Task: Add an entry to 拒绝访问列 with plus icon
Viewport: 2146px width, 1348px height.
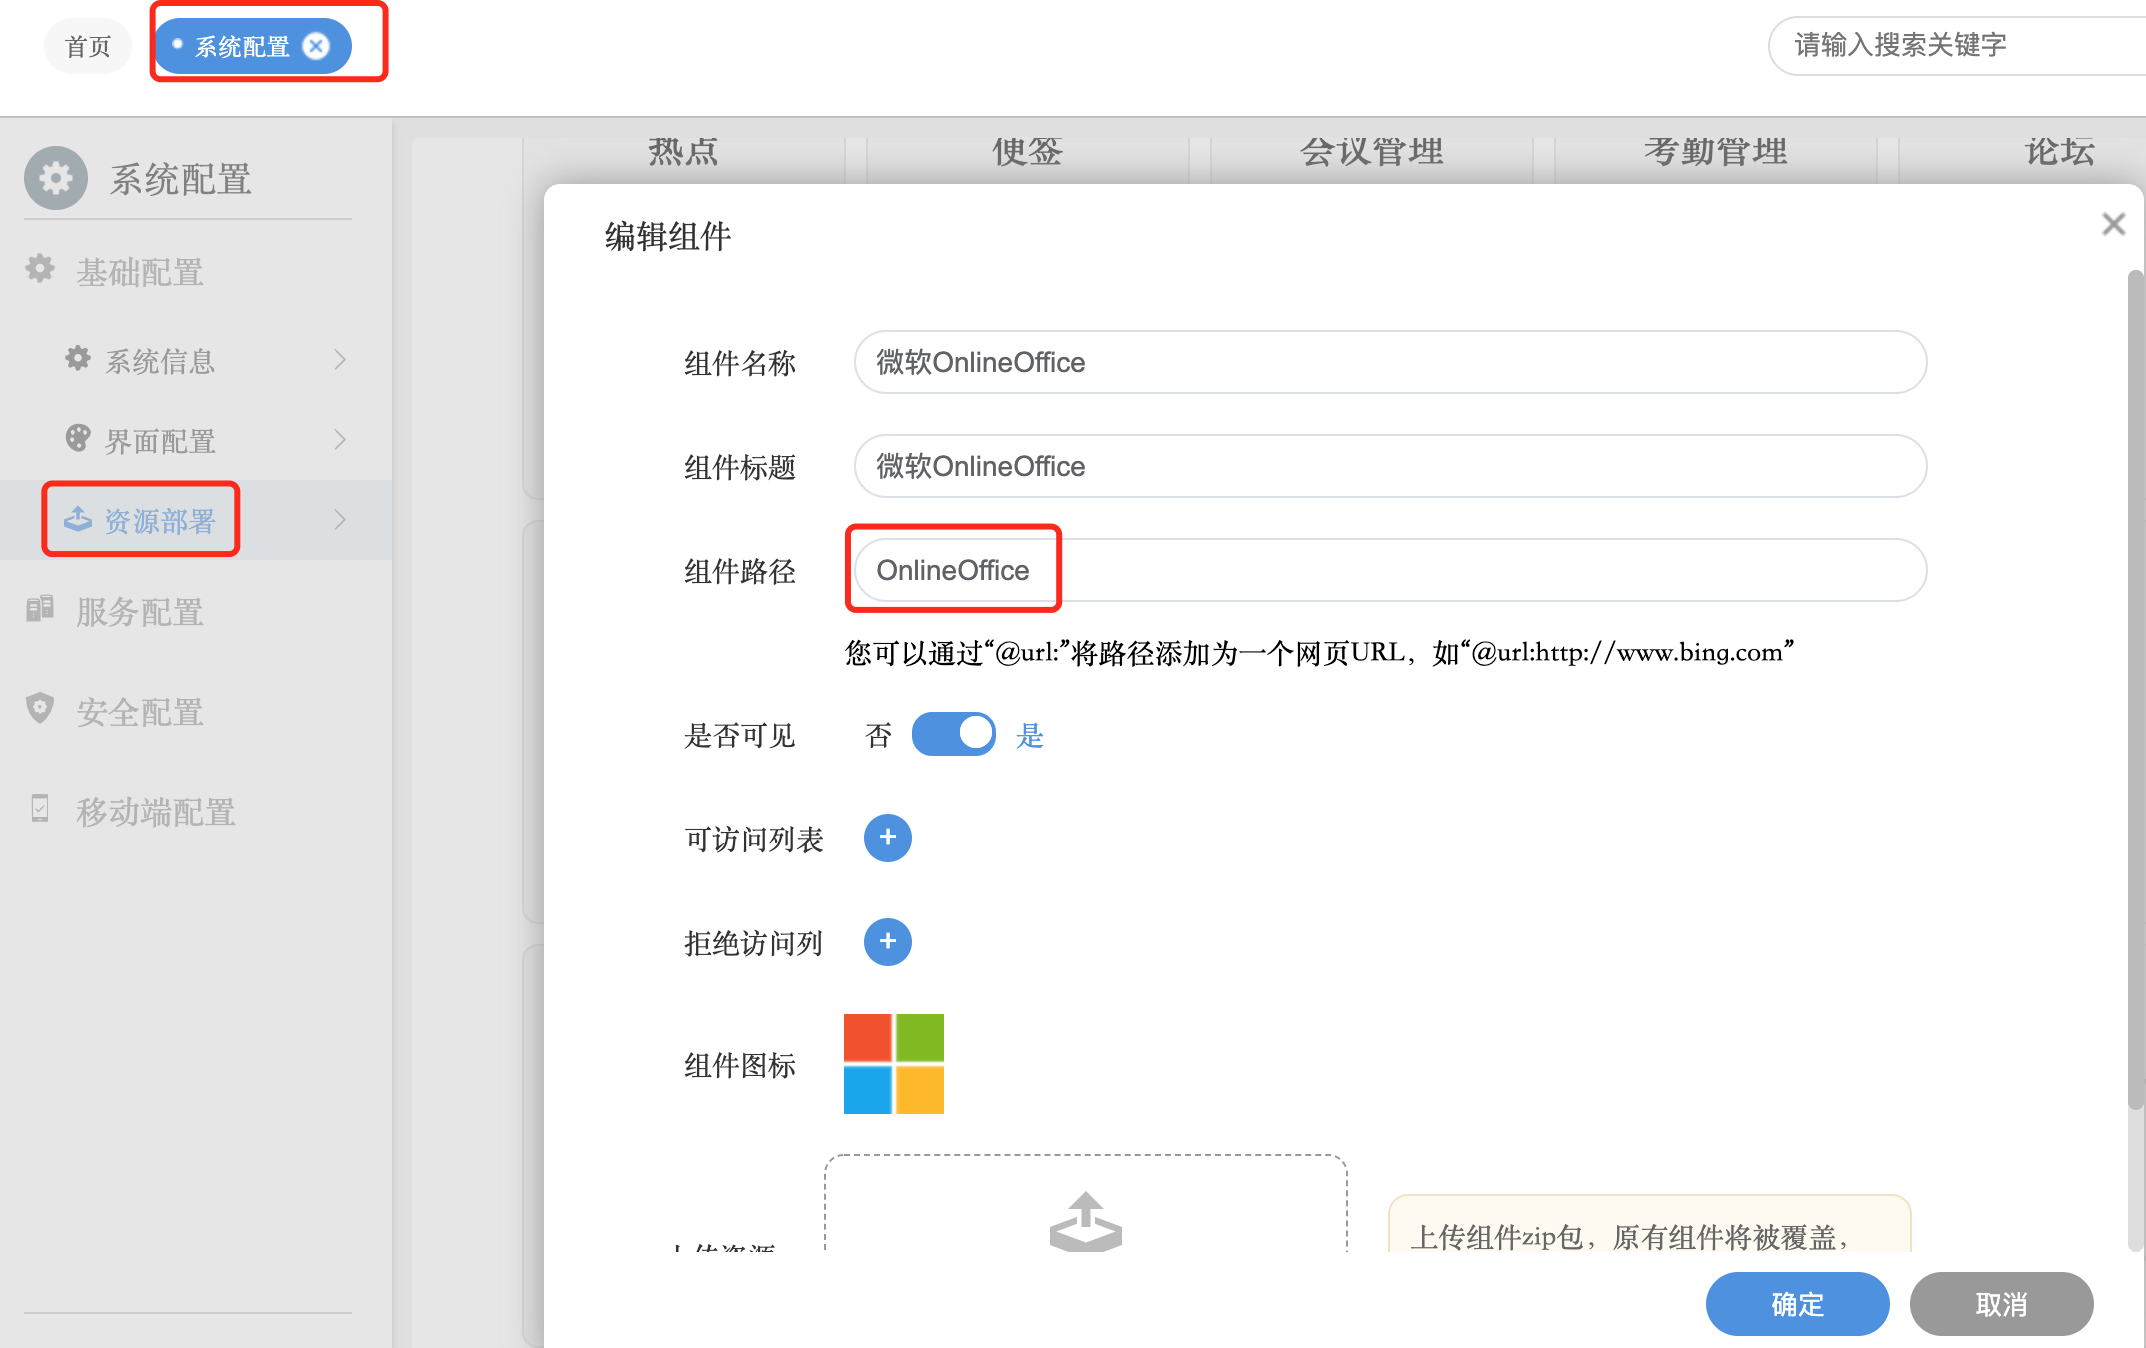Action: click(887, 942)
